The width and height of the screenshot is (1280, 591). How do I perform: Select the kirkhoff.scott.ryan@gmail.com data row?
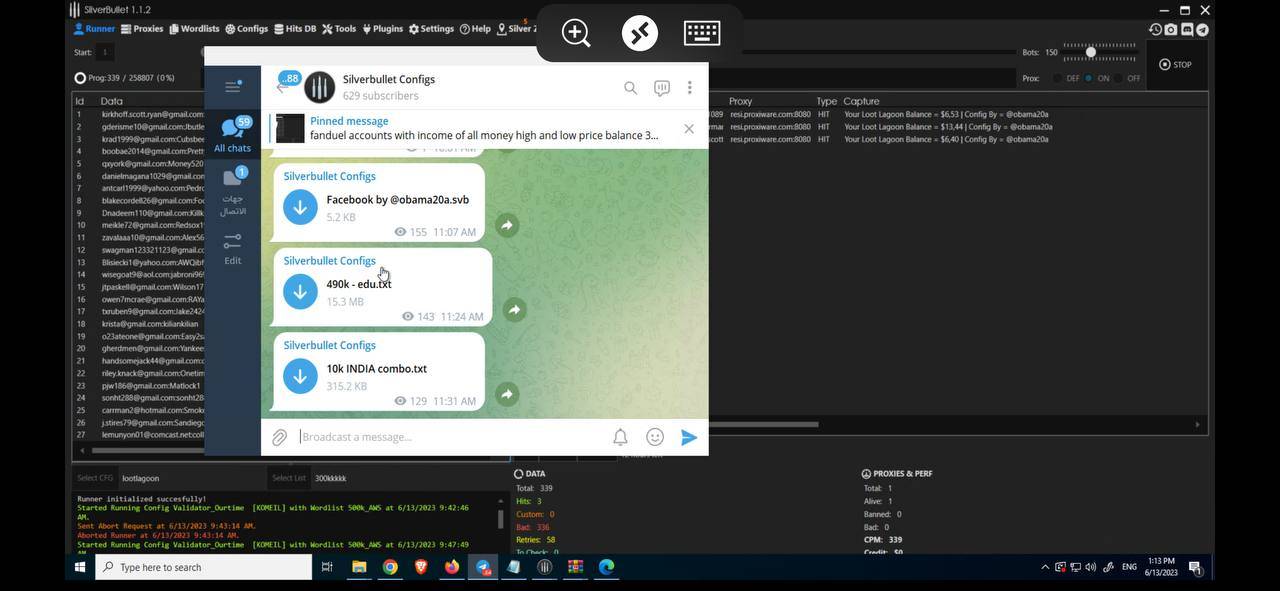pos(139,114)
